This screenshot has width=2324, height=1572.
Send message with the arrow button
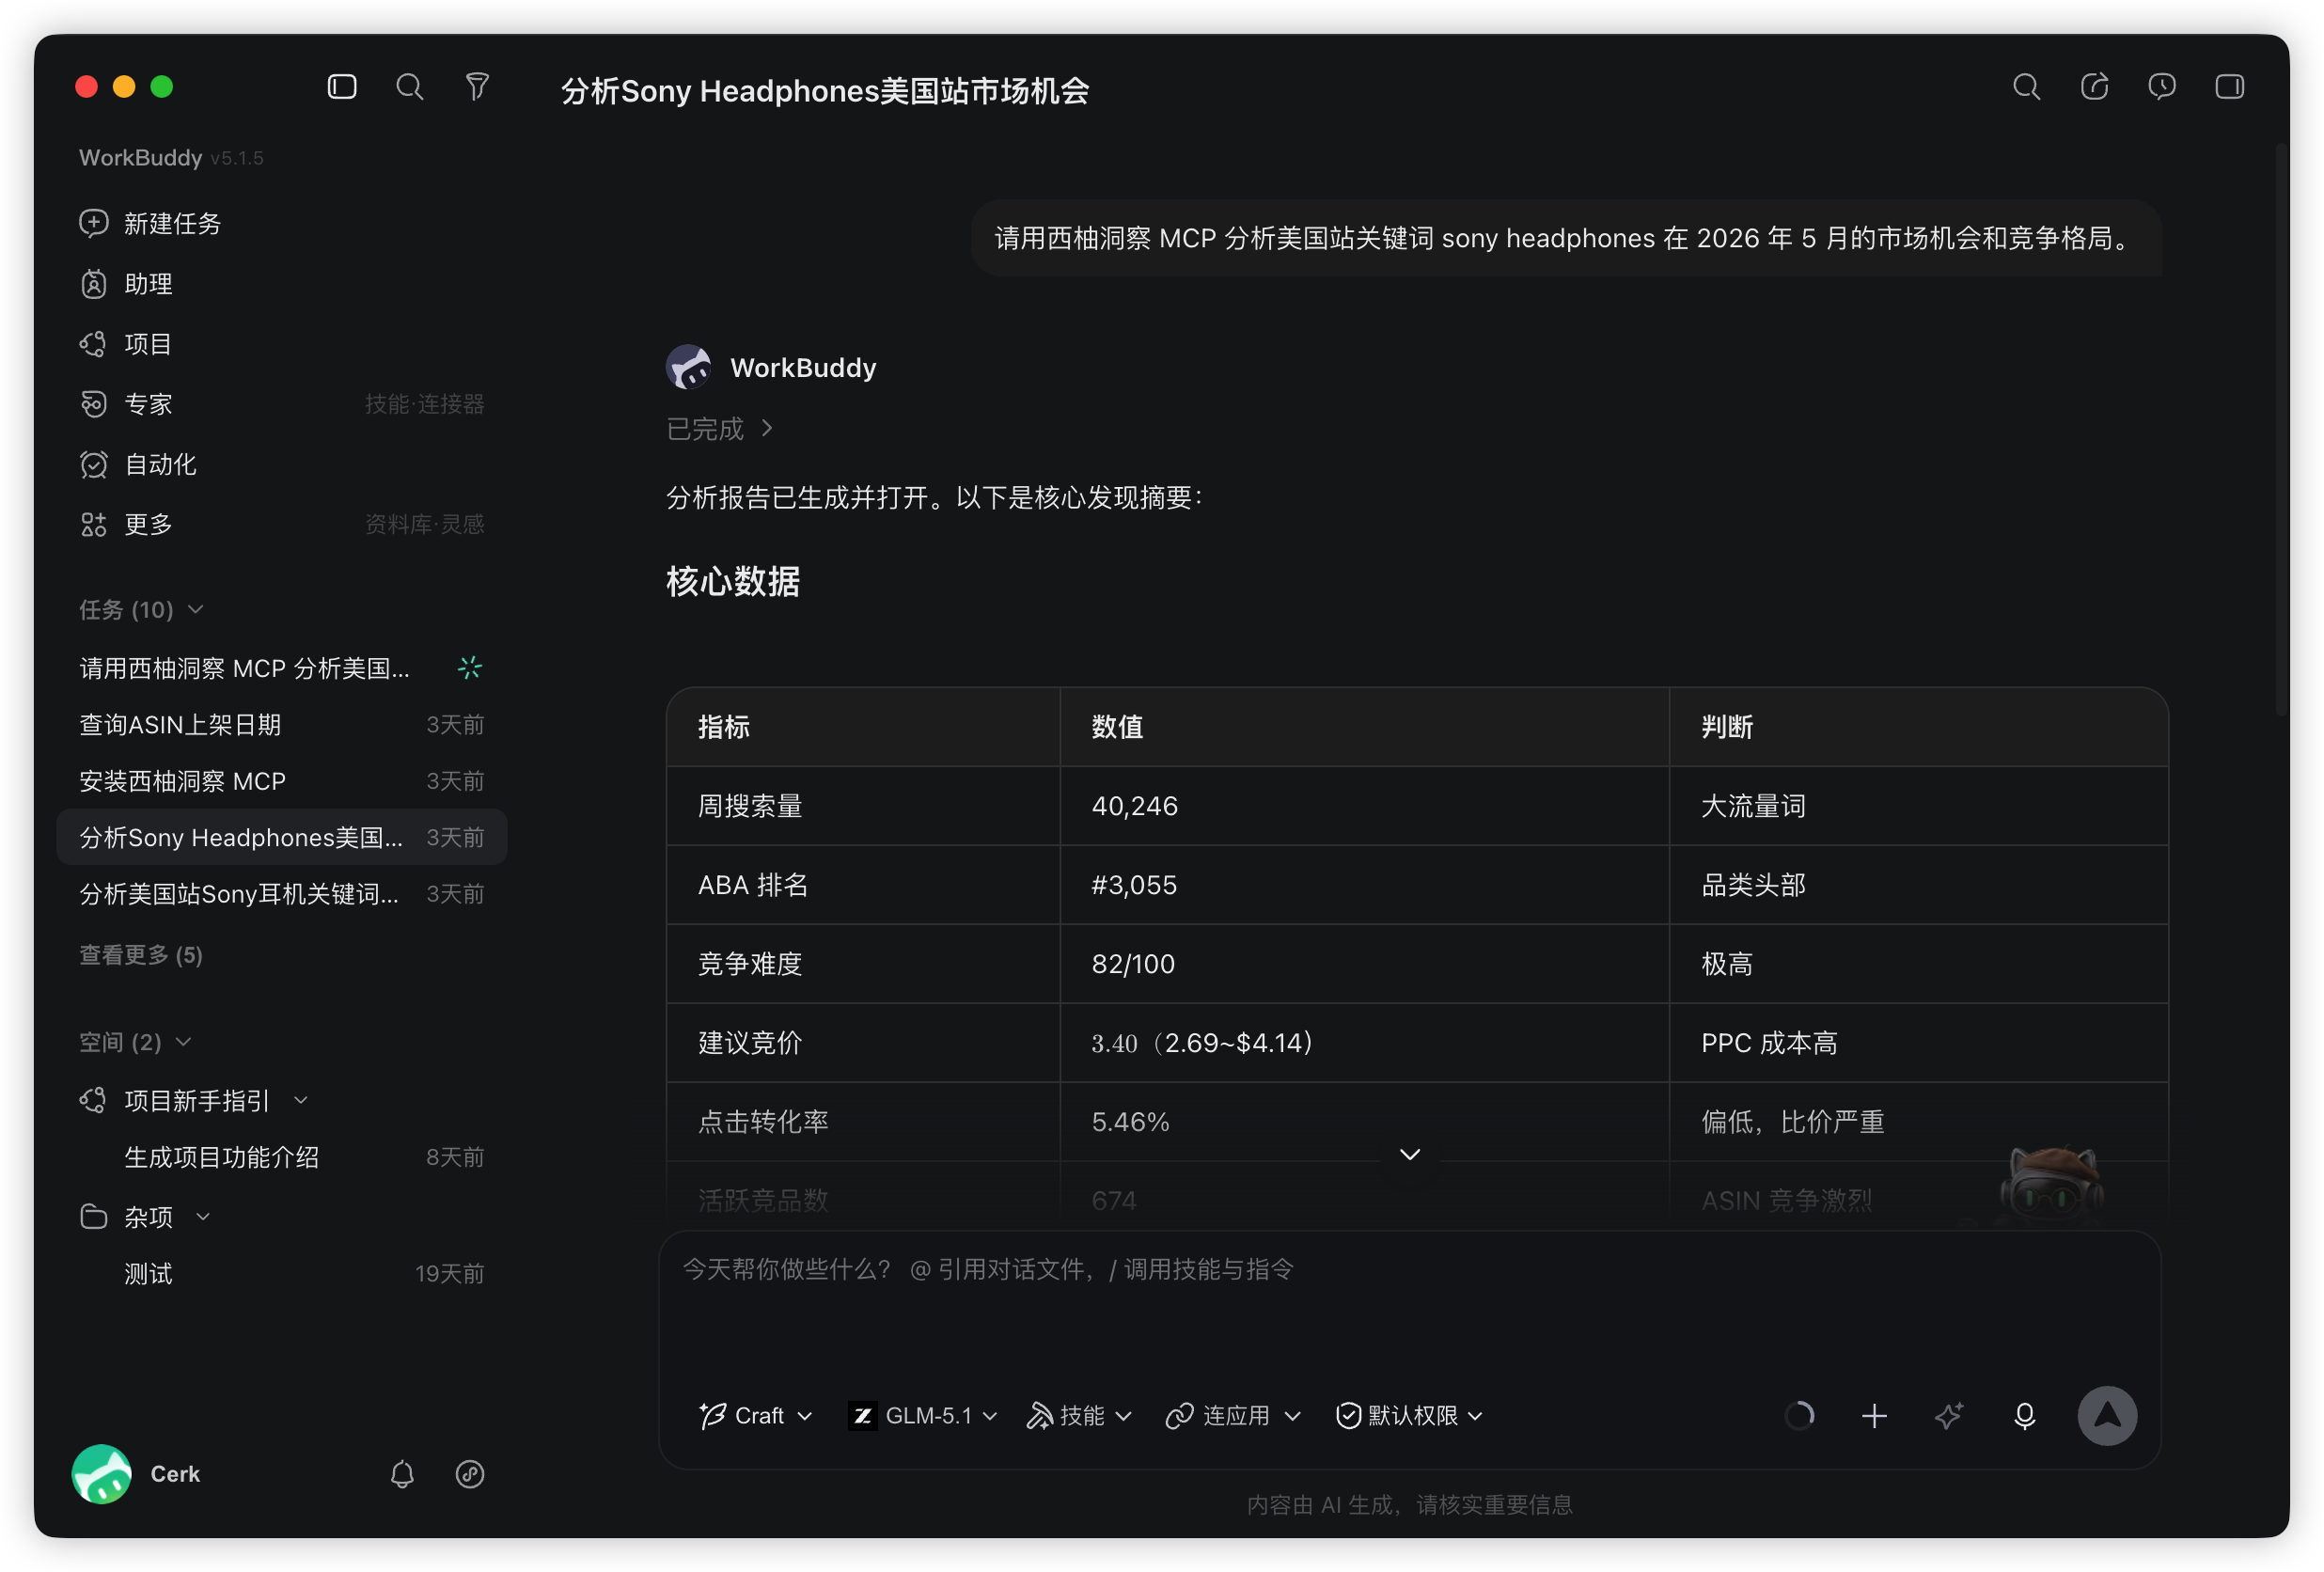pyautogui.click(x=2107, y=1415)
